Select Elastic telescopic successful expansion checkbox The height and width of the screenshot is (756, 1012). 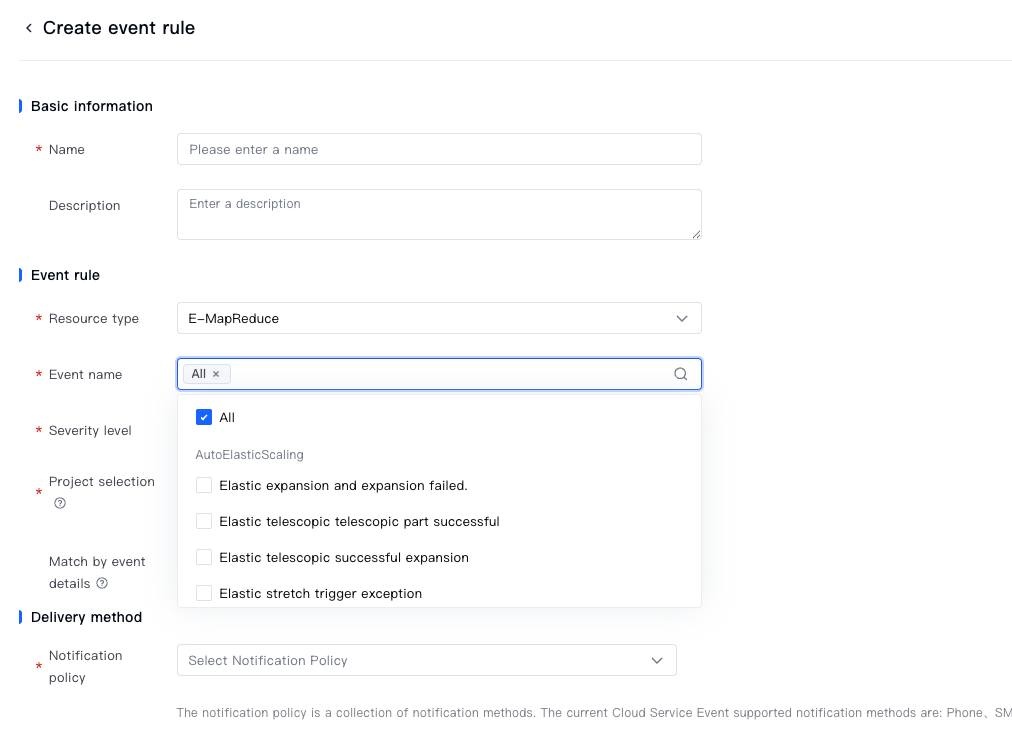click(204, 557)
